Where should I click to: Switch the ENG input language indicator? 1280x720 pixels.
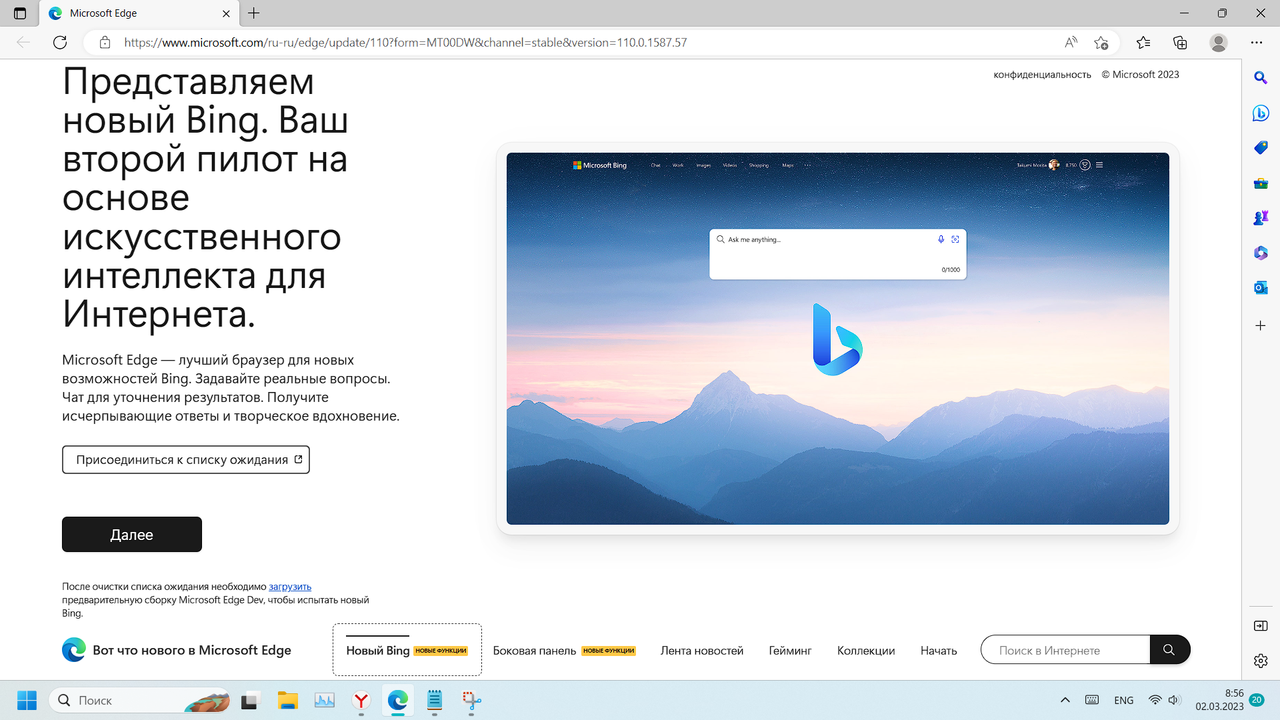(1124, 700)
